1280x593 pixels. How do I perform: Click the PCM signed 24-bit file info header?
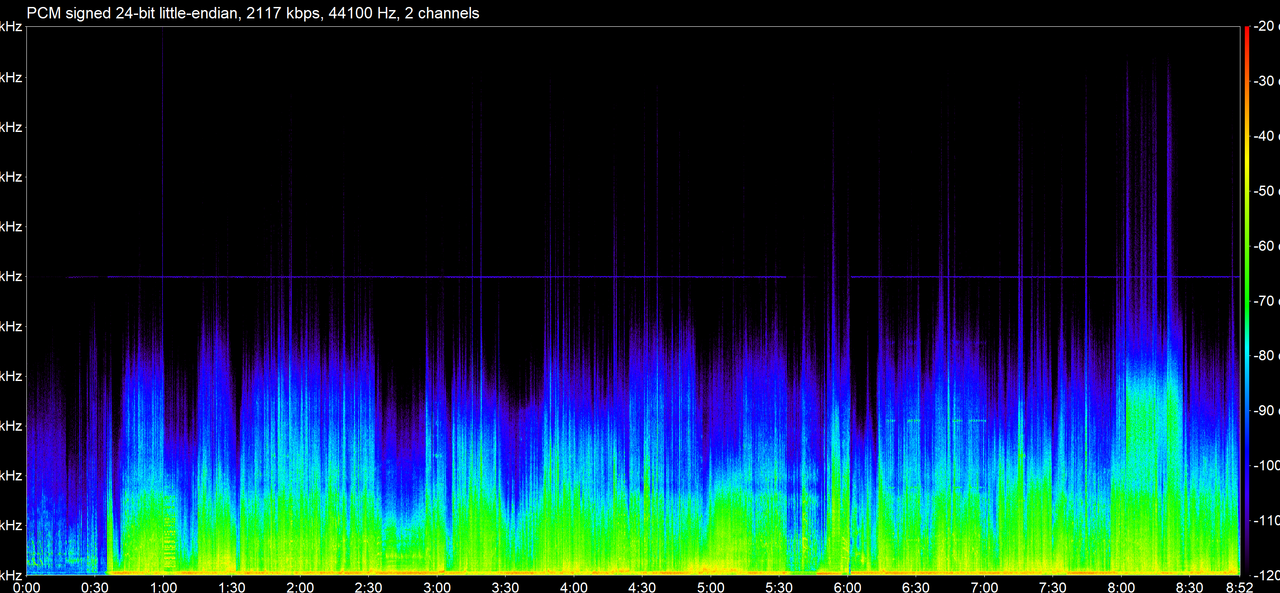tap(253, 13)
